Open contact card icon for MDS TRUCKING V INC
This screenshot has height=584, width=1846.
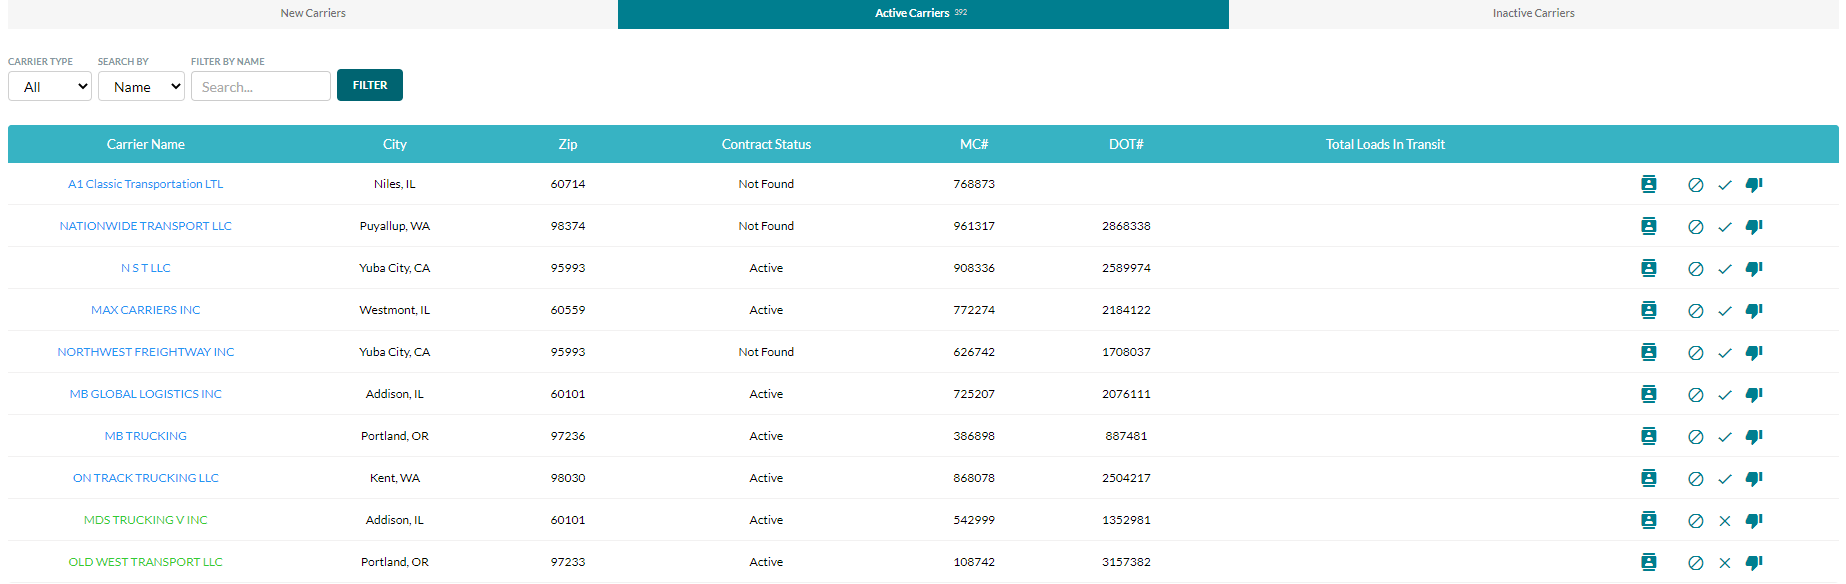click(x=1649, y=520)
